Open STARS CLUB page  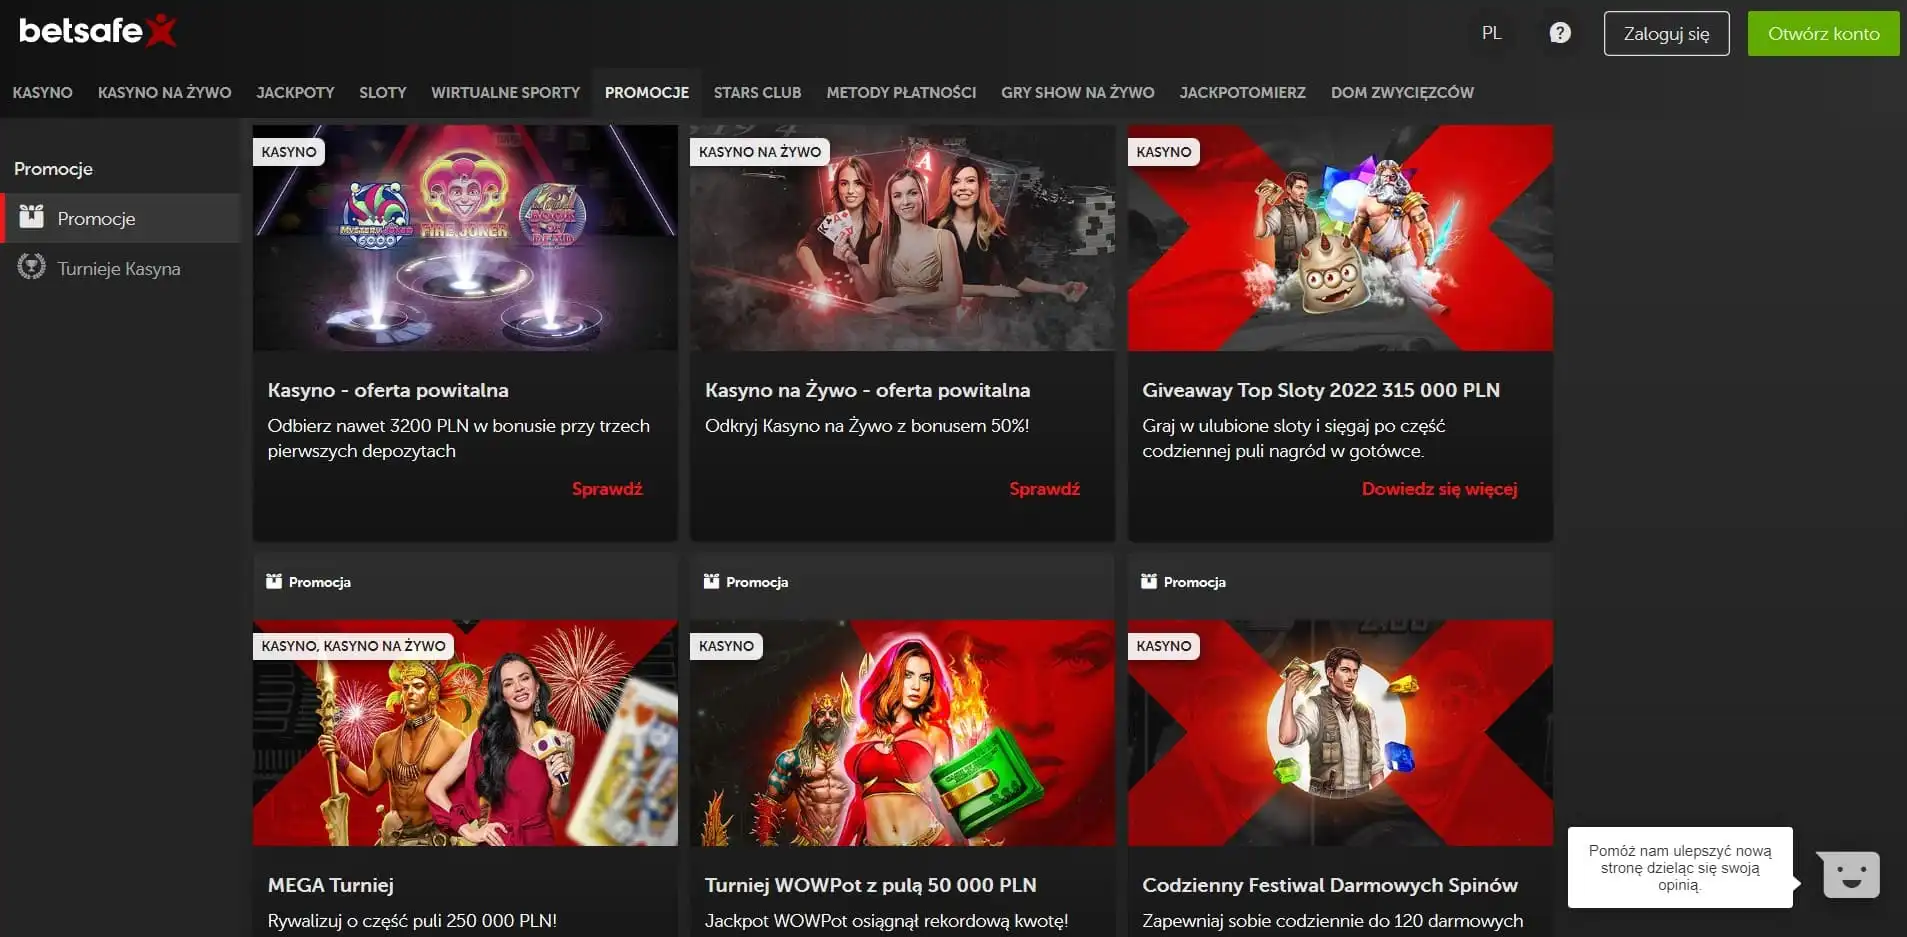[757, 92]
